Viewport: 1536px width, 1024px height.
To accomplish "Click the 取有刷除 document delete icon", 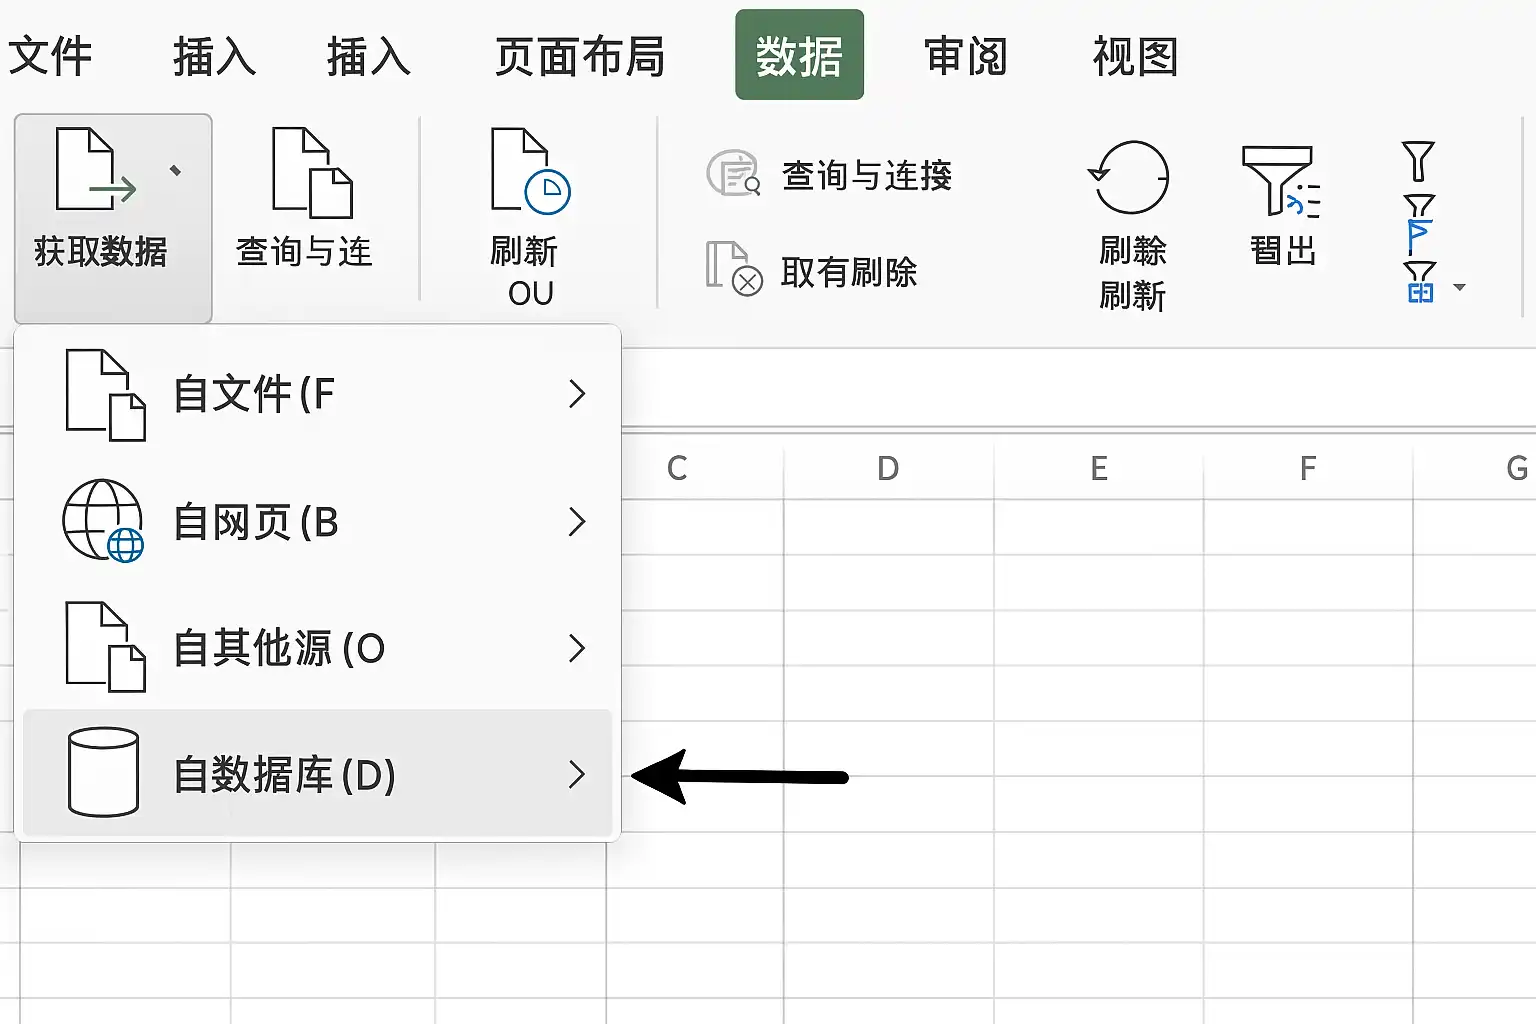I will click(734, 268).
